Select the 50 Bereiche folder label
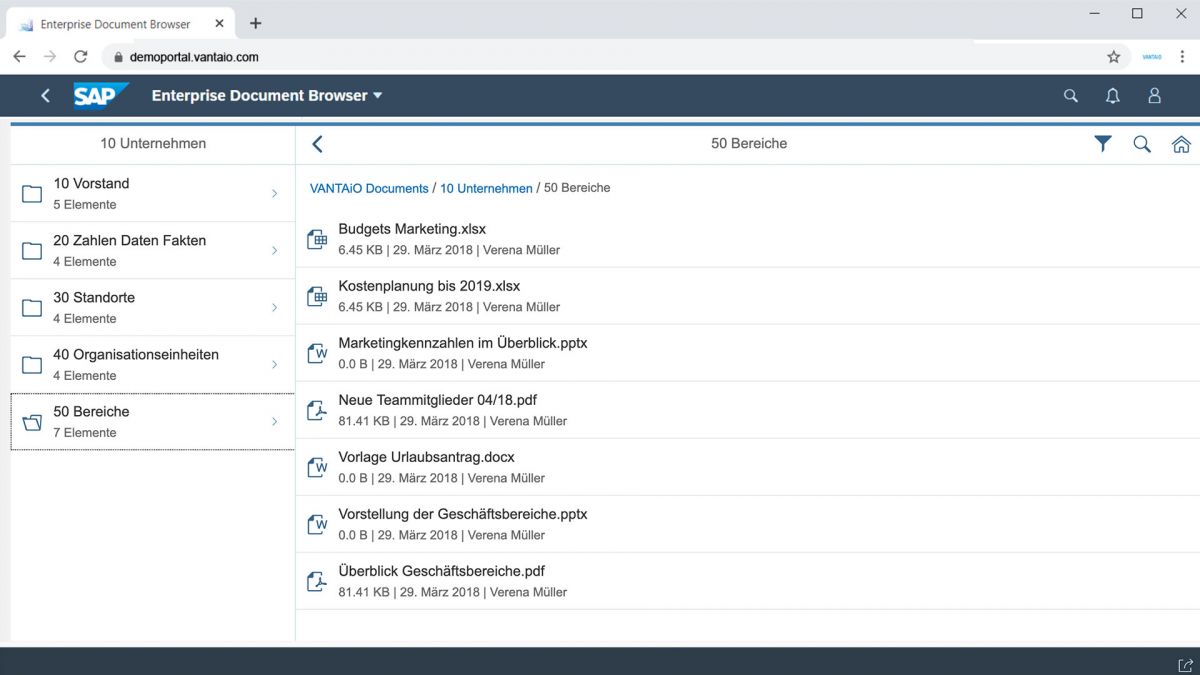The height and width of the screenshot is (675, 1200). (91, 412)
